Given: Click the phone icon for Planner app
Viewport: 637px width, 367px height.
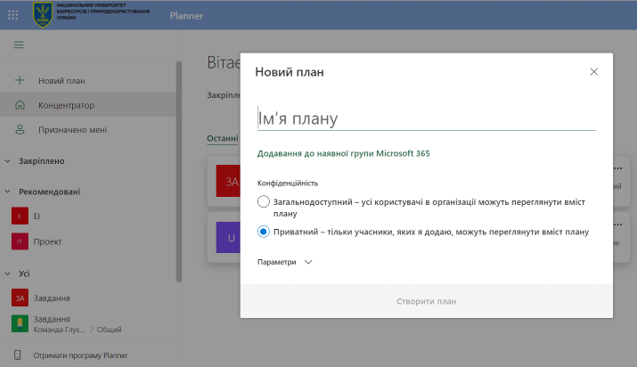Looking at the screenshot, I should click(17, 355).
